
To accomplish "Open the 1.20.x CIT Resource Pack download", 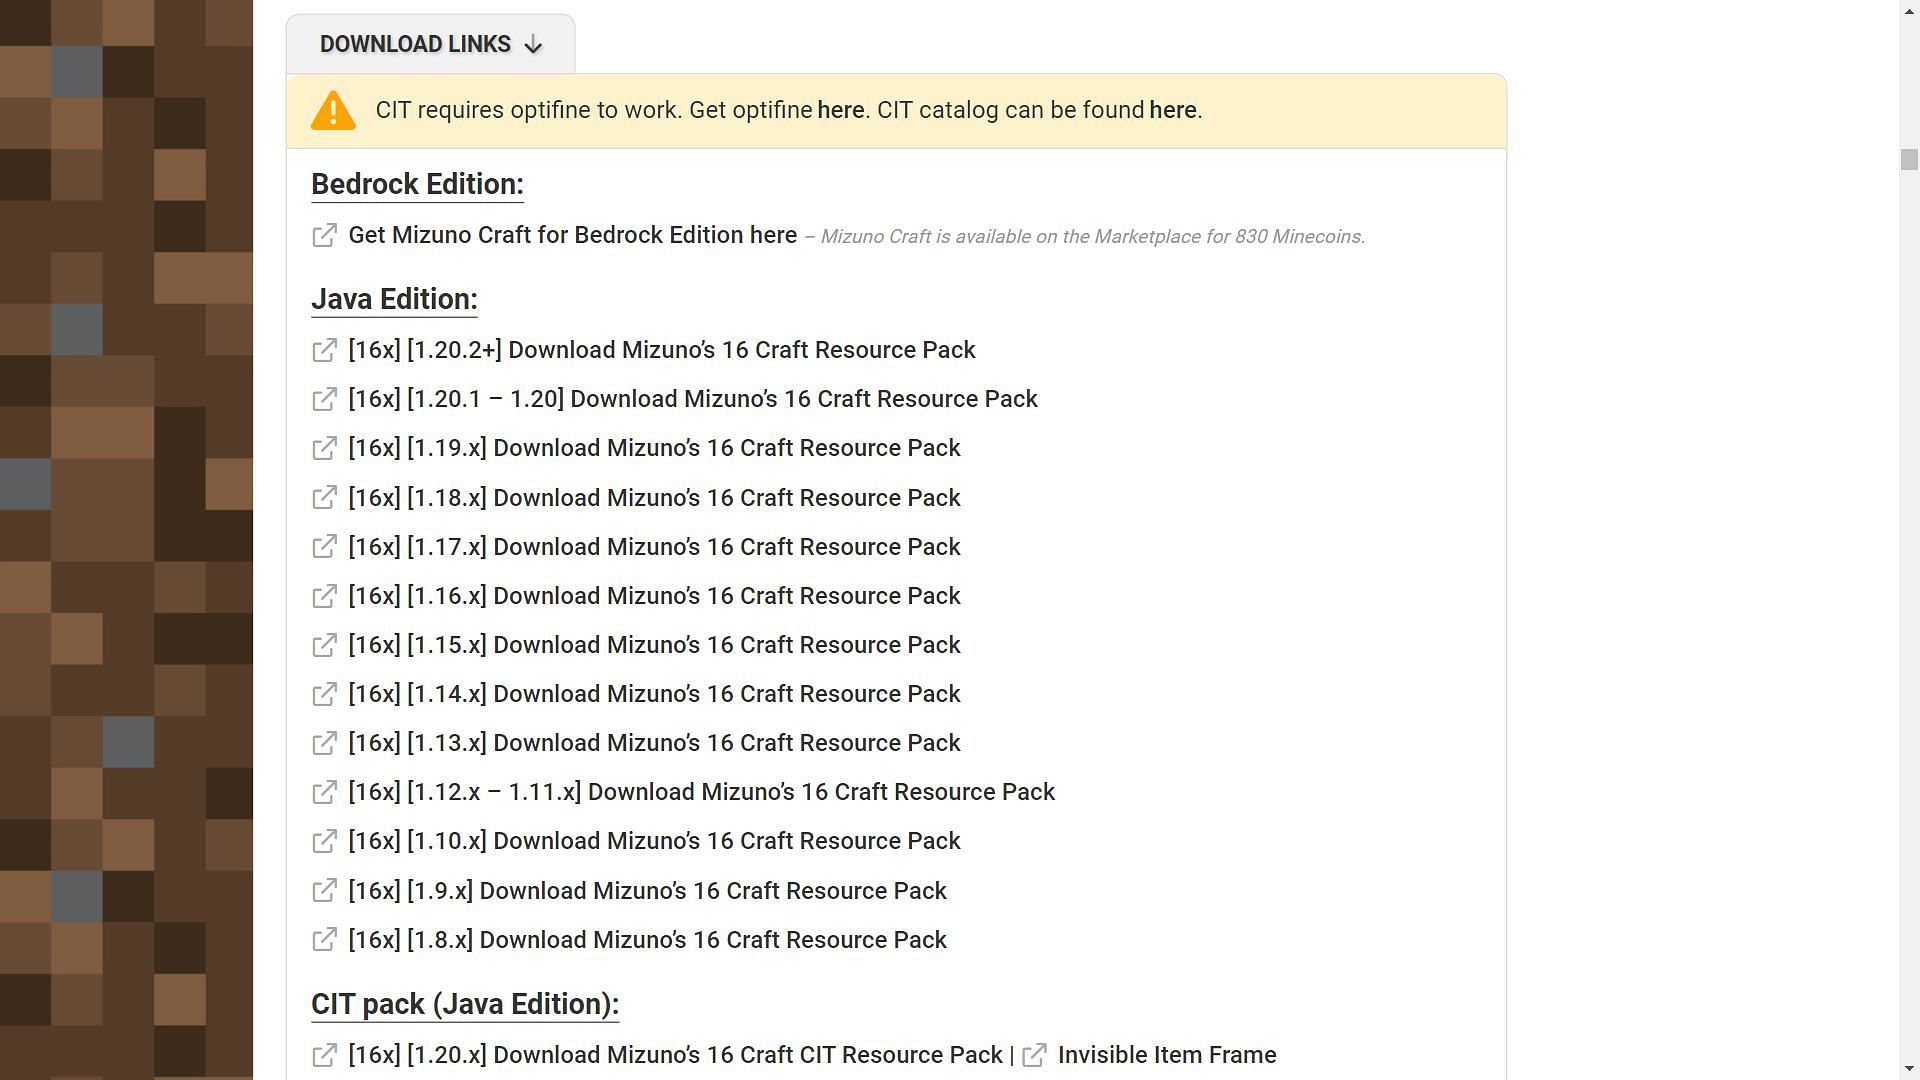I will tap(675, 1055).
